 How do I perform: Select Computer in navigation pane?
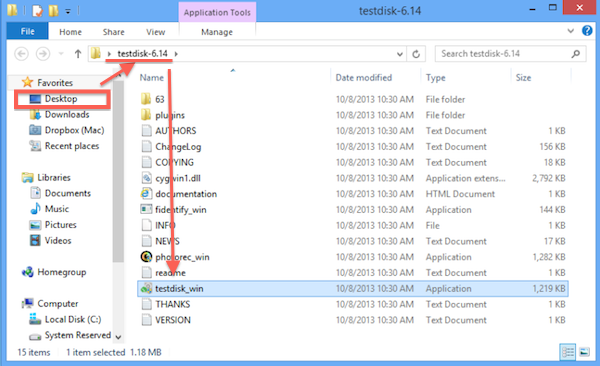tap(57, 304)
